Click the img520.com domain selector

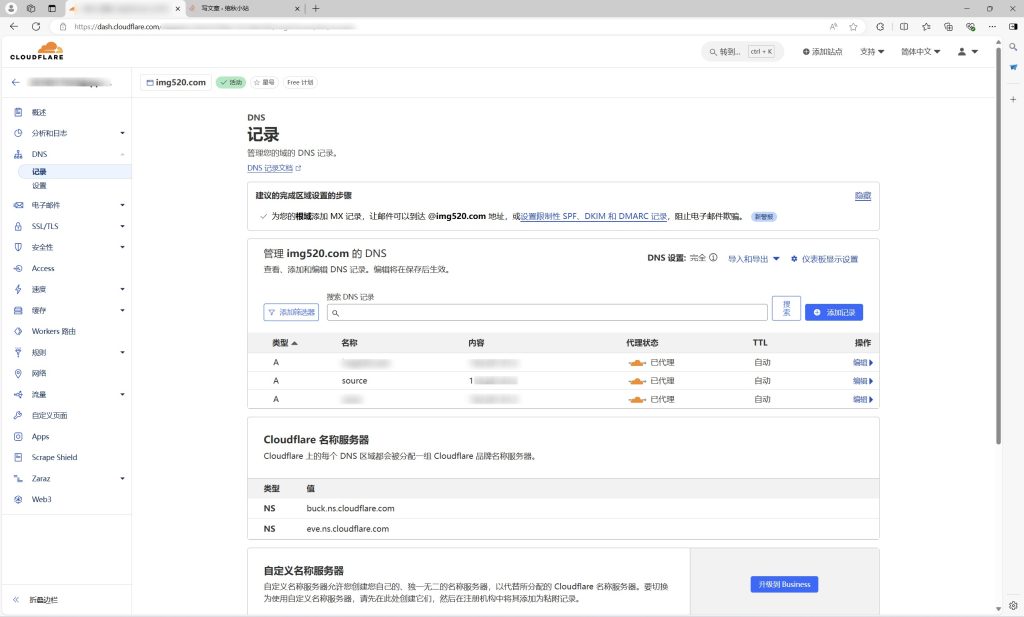point(176,82)
